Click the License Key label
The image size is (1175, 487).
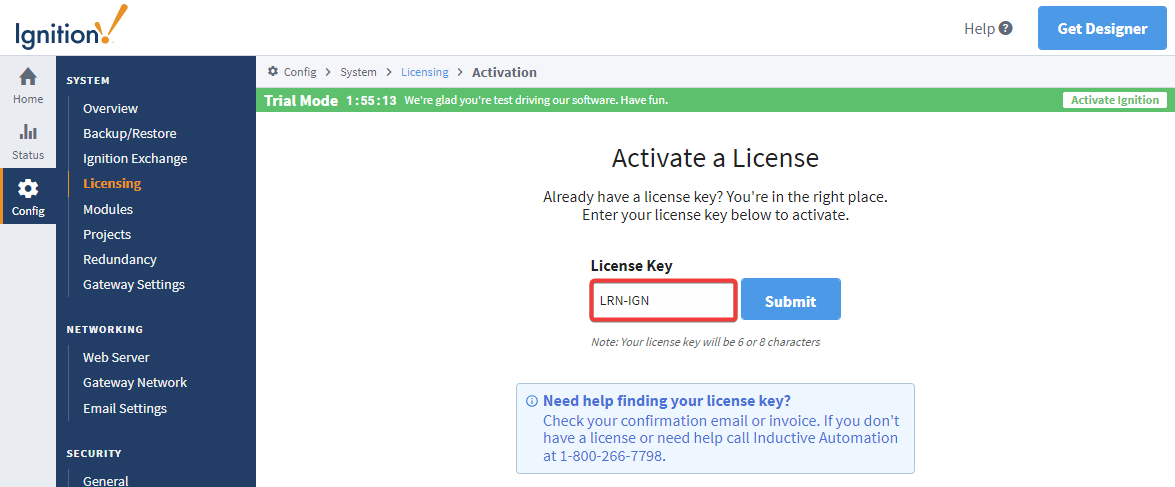(x=632, y=265)
